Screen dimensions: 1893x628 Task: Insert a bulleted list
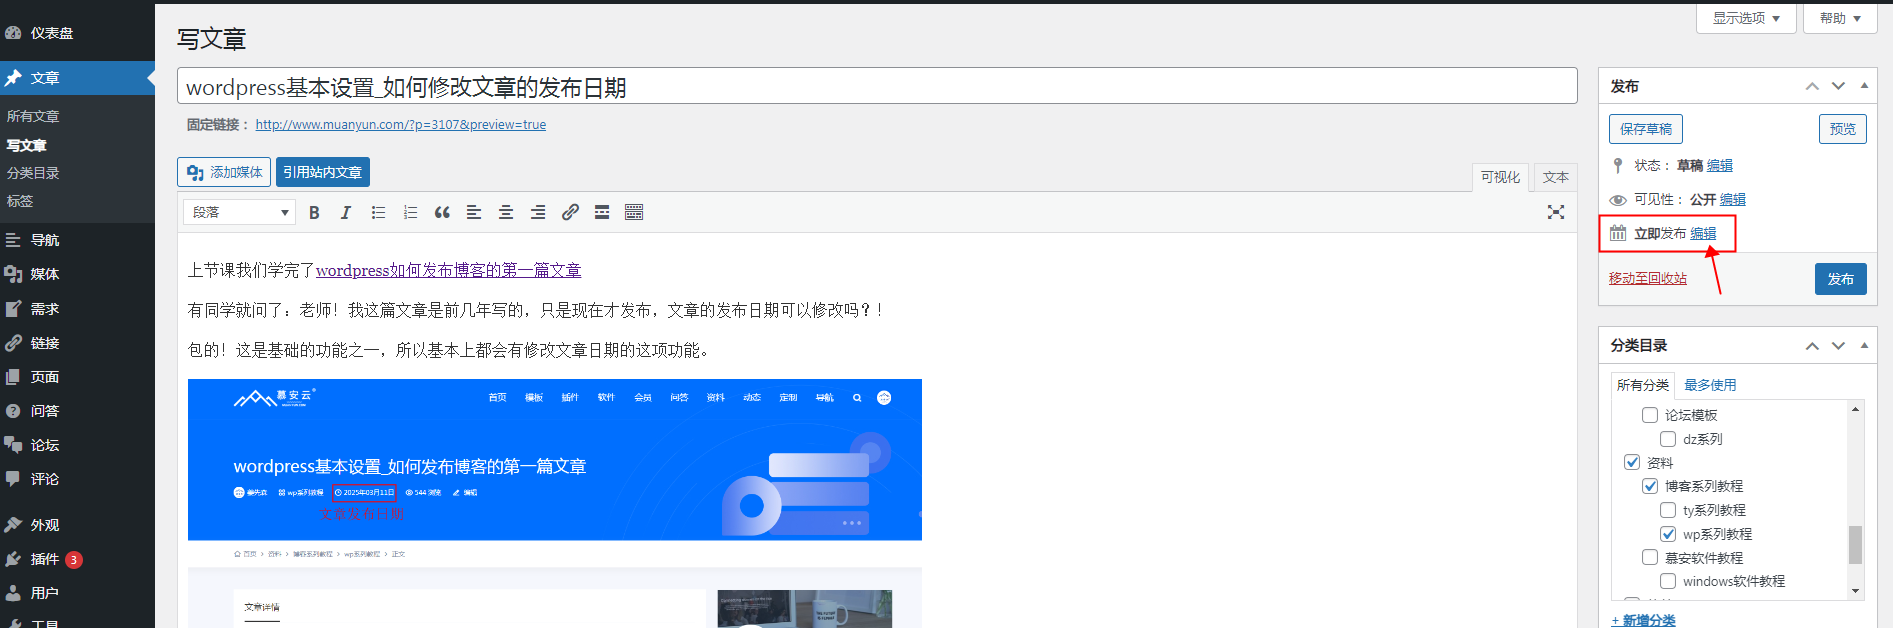pyautogui.click(x=378, y=212)
